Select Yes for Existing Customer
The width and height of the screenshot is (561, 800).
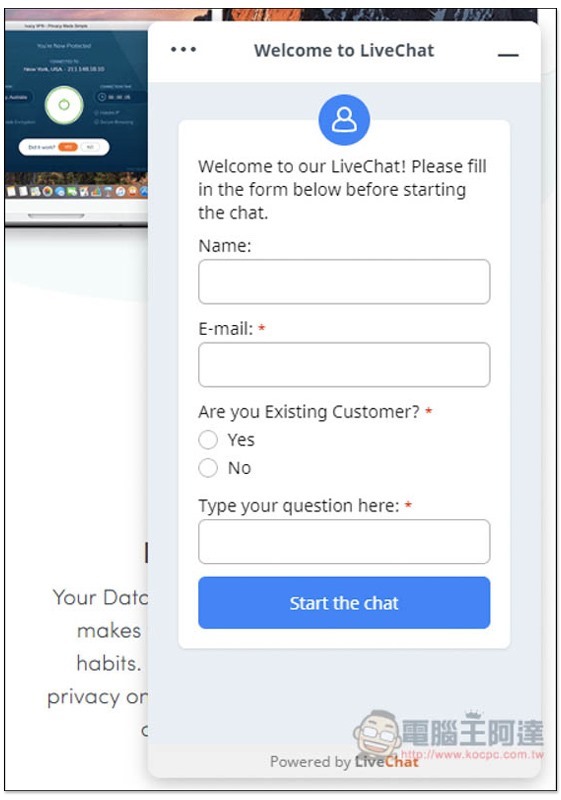point(208,439)
